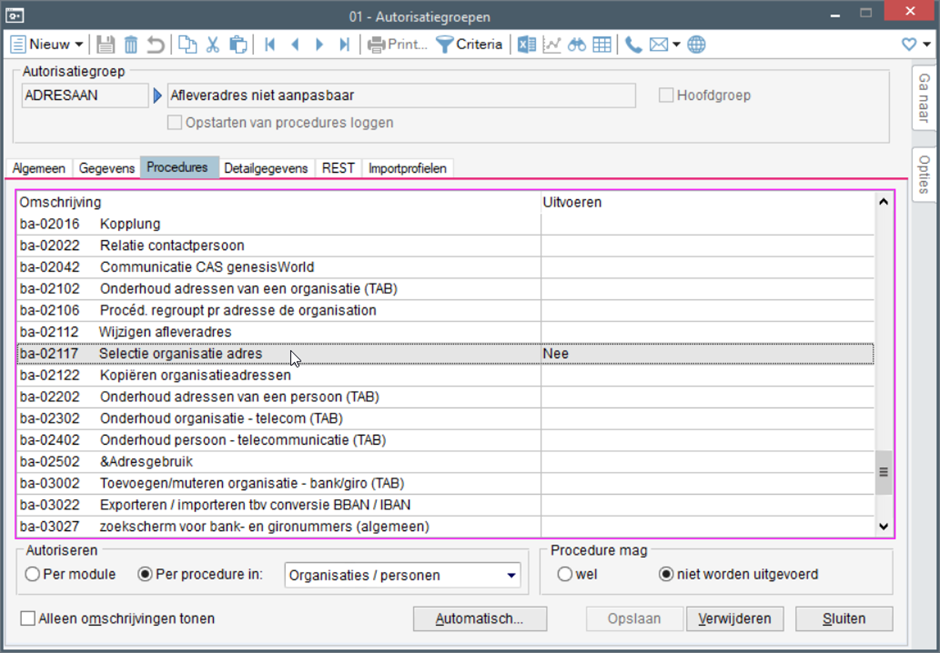This screenshot has height=653, width=940.
Task: Switch to the Algemeen tab
Action: 39,168
